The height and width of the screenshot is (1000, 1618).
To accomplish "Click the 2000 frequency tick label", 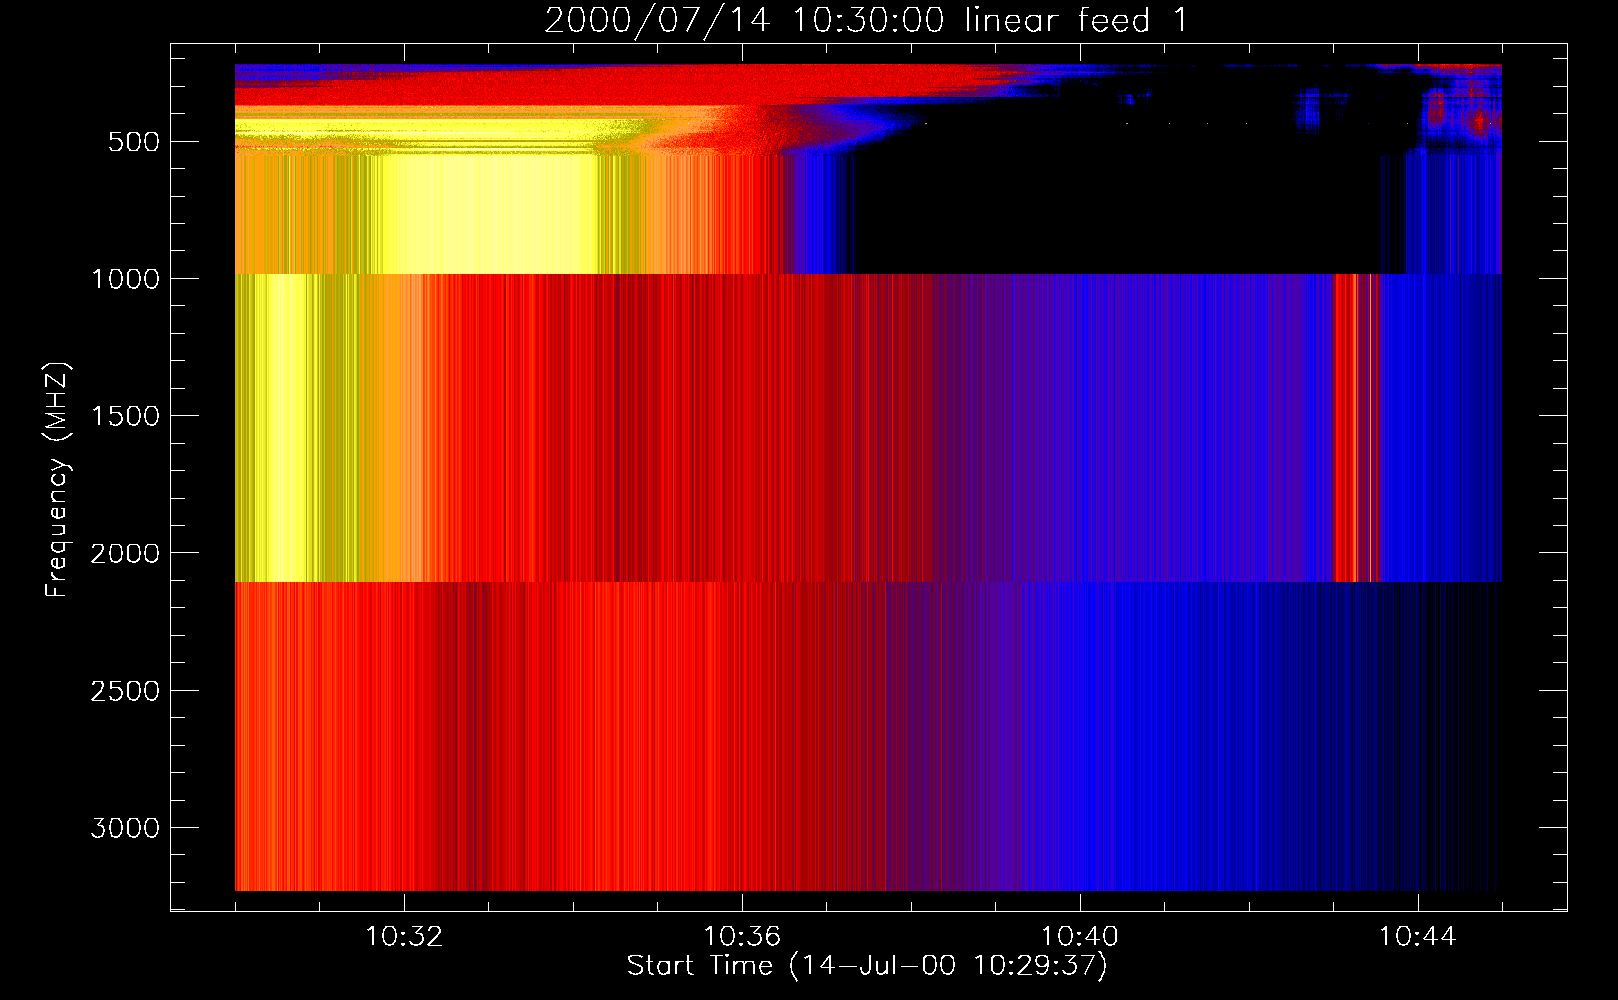I will tap(125, 553).
